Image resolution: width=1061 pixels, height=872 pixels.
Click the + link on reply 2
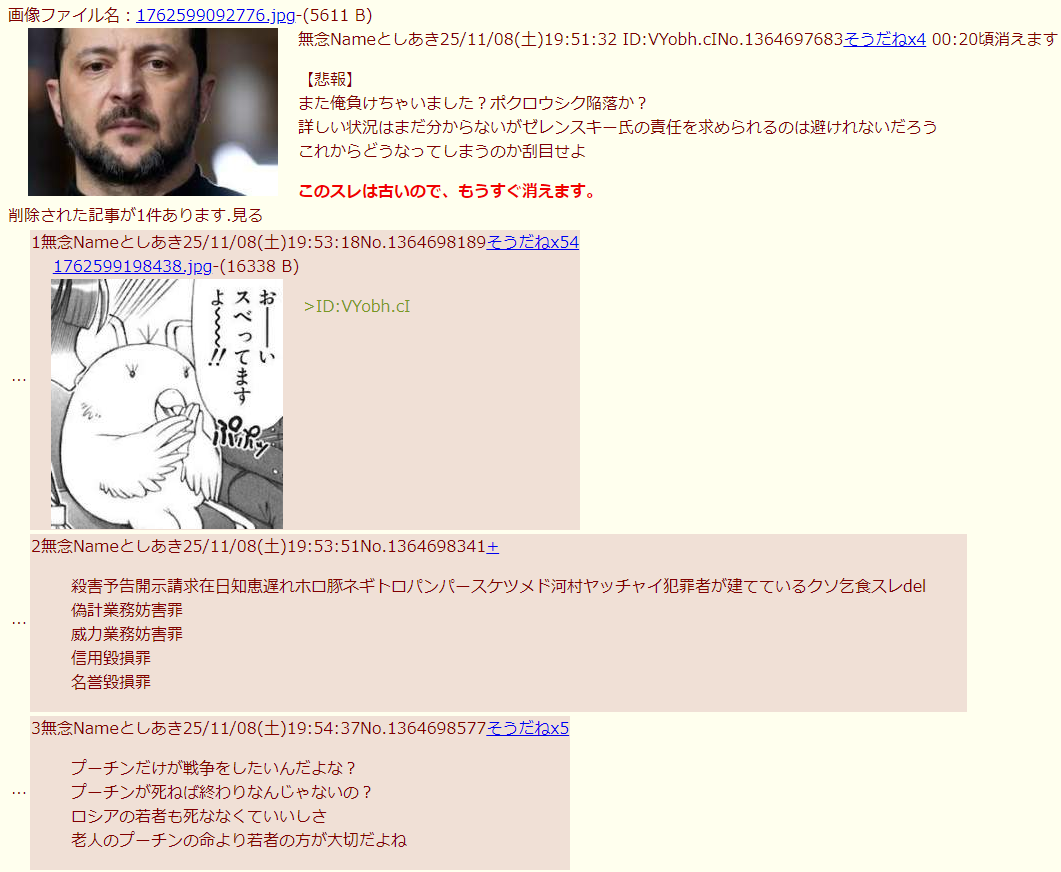(x=493, y=546)
